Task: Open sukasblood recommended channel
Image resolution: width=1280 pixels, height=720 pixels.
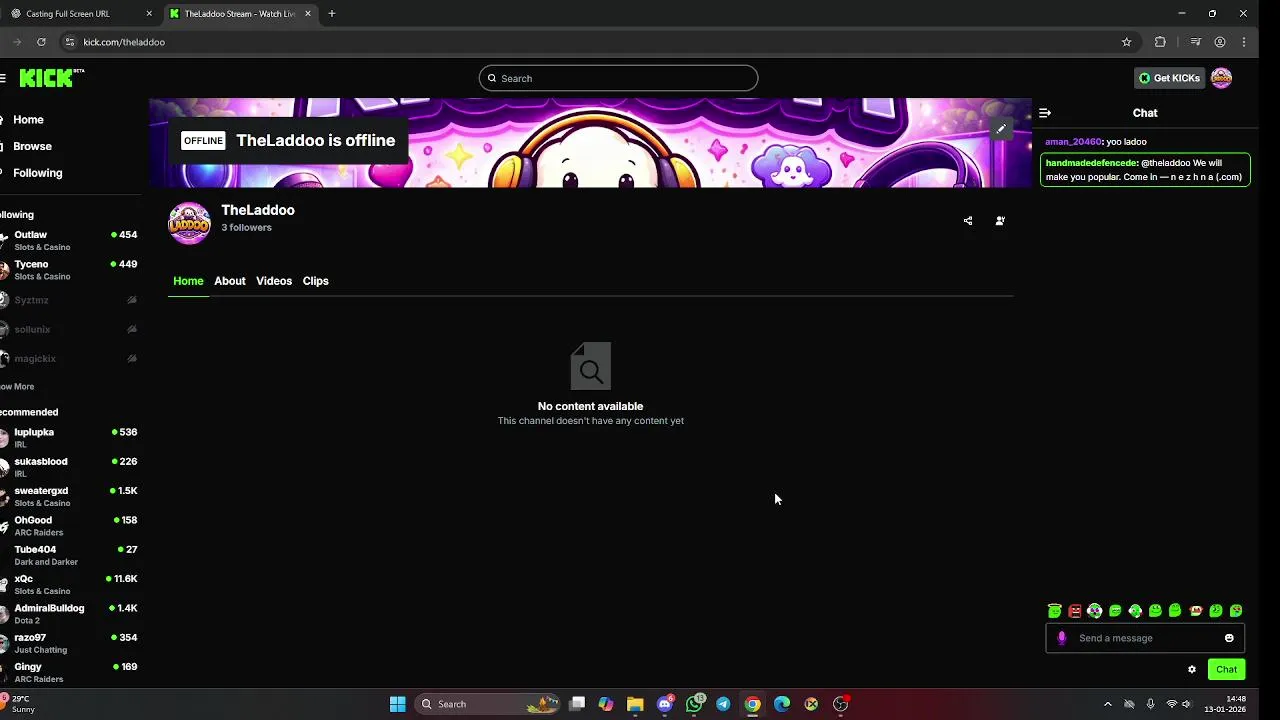Action: point(69,467)
